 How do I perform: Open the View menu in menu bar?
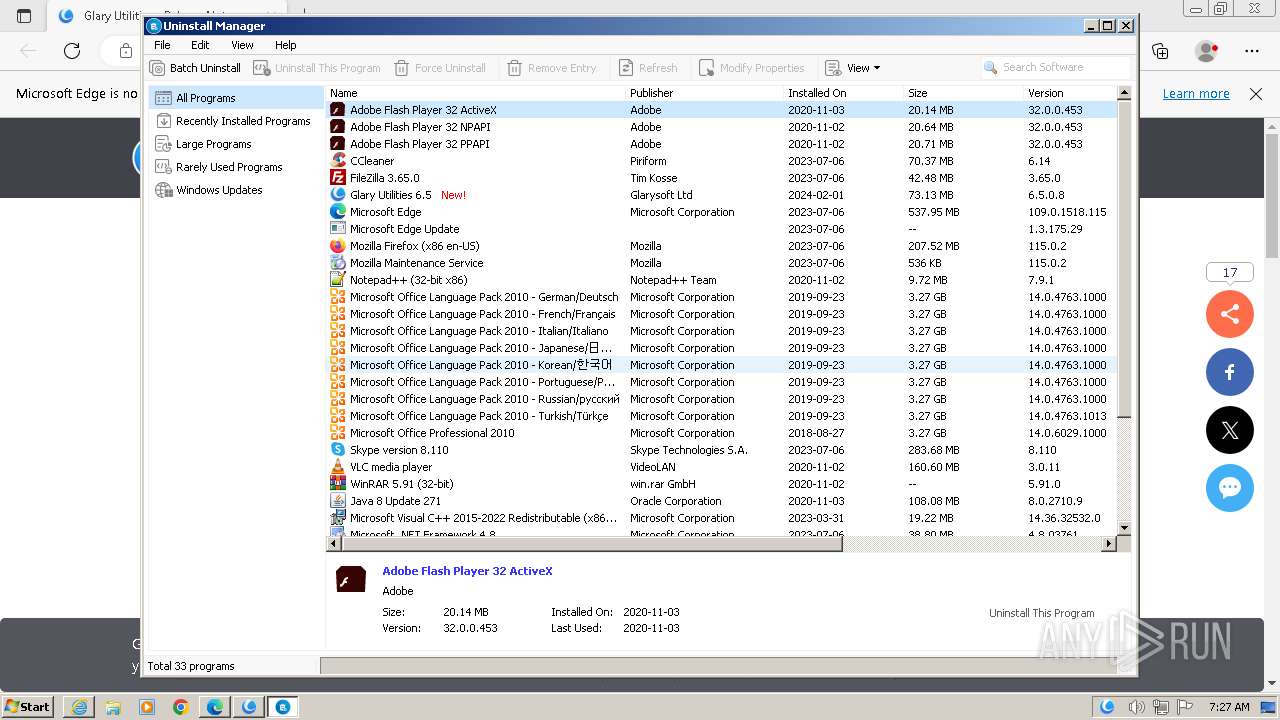coord(242,45)
